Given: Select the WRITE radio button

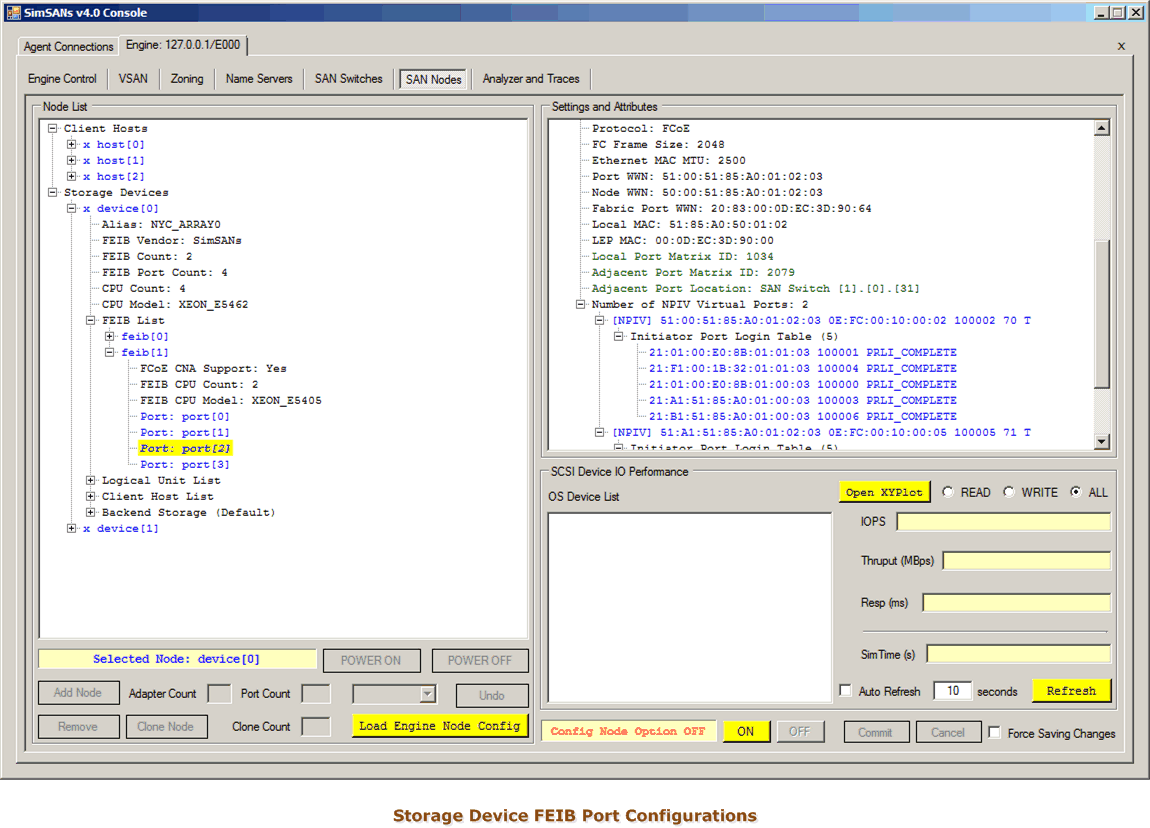Looking at the screenshot, I should pyautogui.click(x=1009, y=492).
